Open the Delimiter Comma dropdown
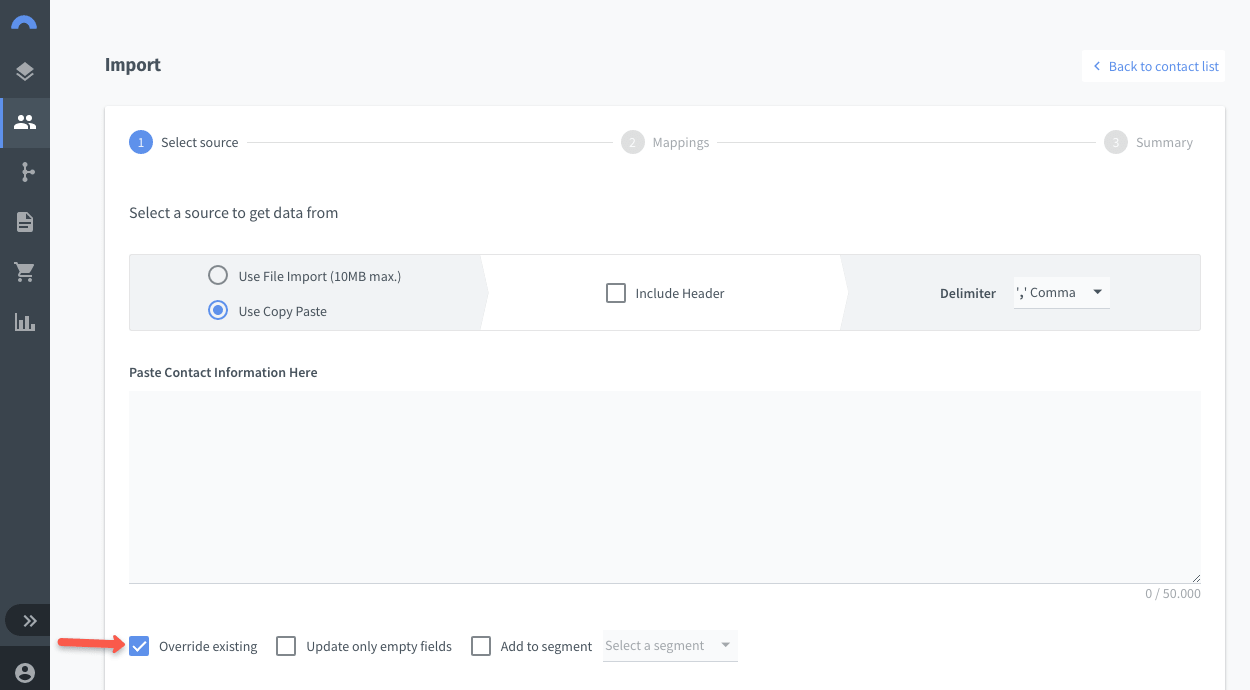 1061,292
